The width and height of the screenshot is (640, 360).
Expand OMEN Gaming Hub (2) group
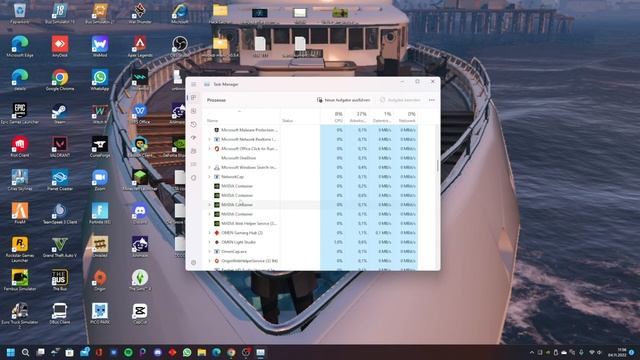[210, 233]
